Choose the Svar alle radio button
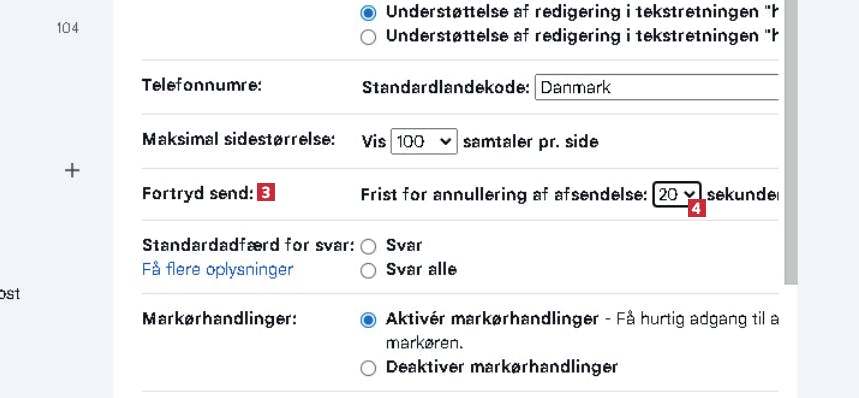Viewport: 859px width, 398px height. 368,270
